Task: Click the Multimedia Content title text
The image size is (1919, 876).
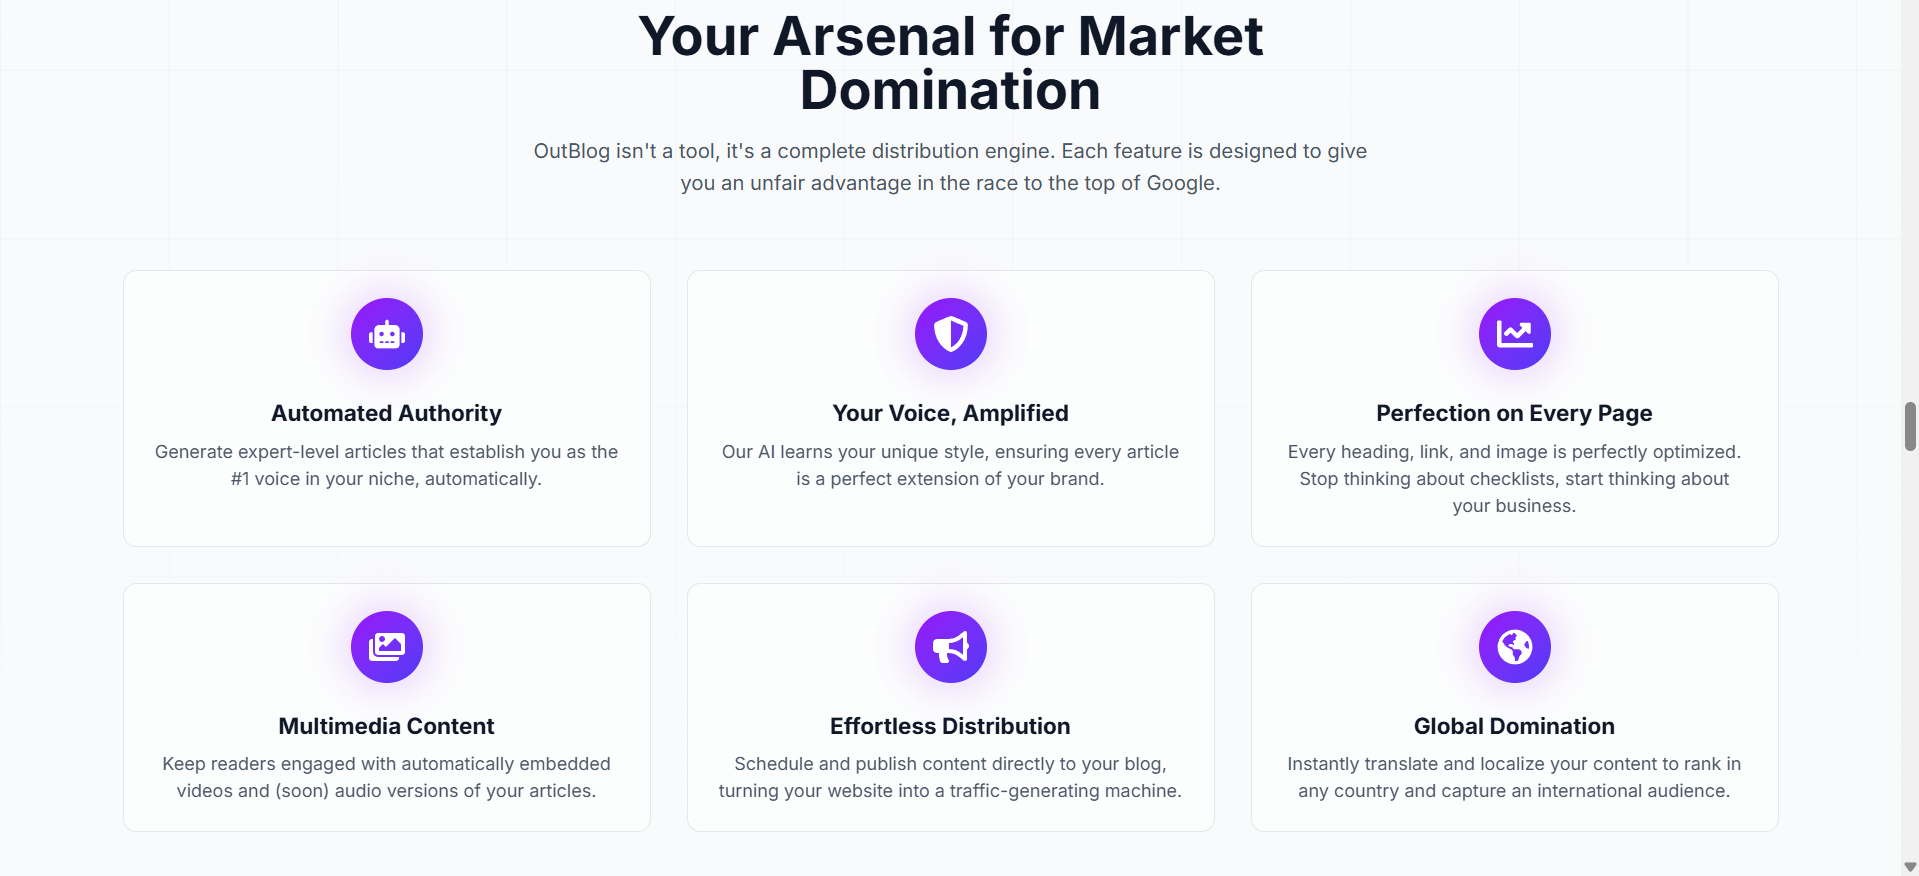Action: (x=386, y=727)
